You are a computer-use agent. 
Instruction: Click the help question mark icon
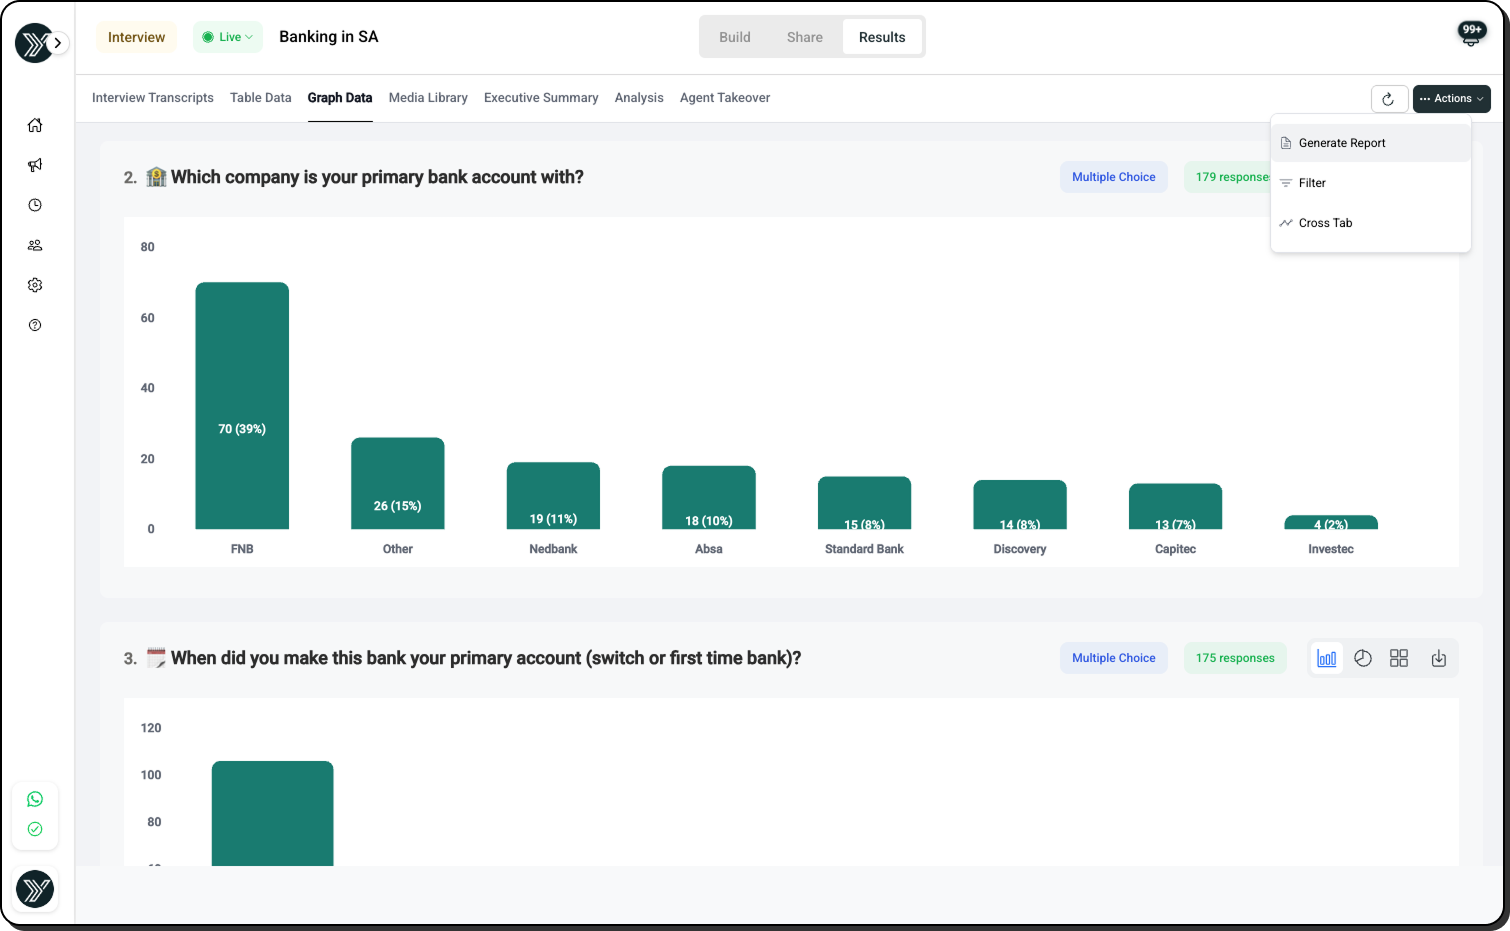[x=35, y=325]
